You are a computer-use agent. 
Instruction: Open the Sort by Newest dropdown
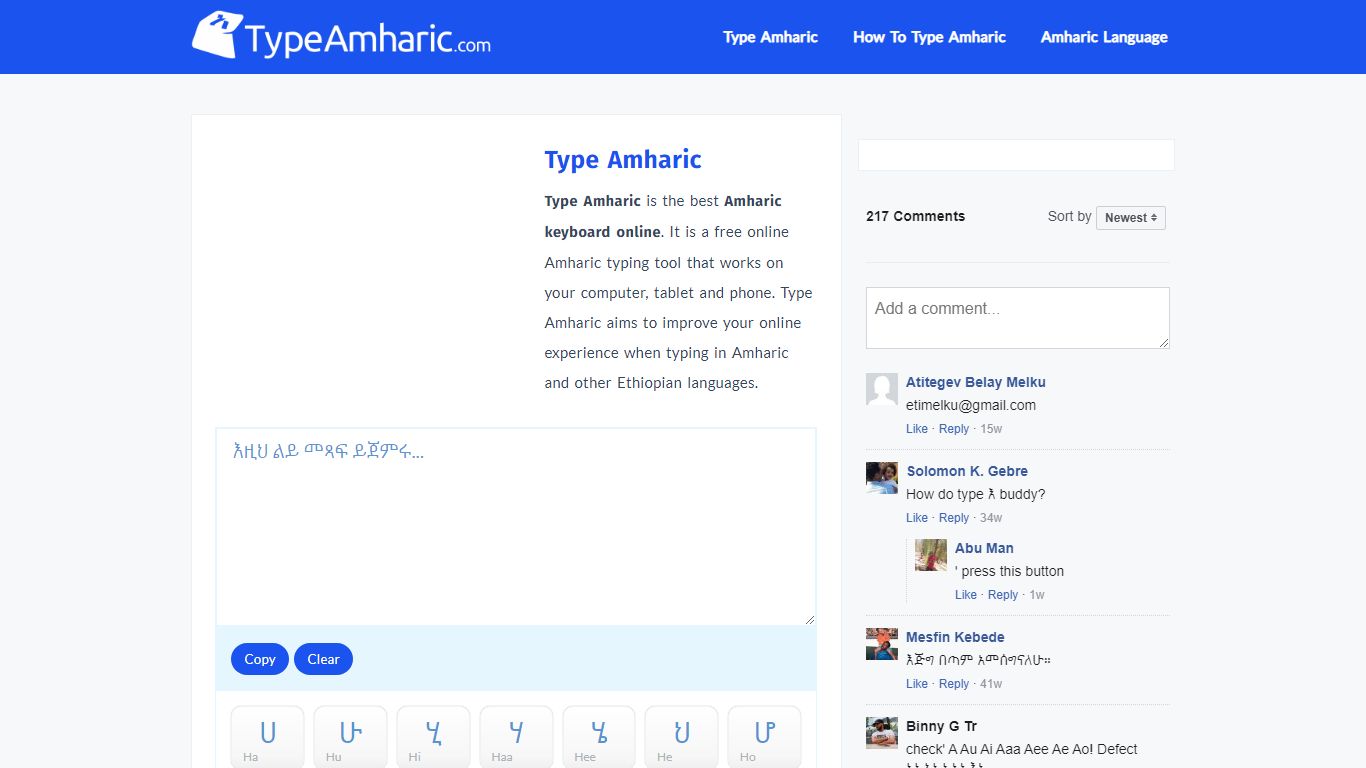pos(1131,217)
